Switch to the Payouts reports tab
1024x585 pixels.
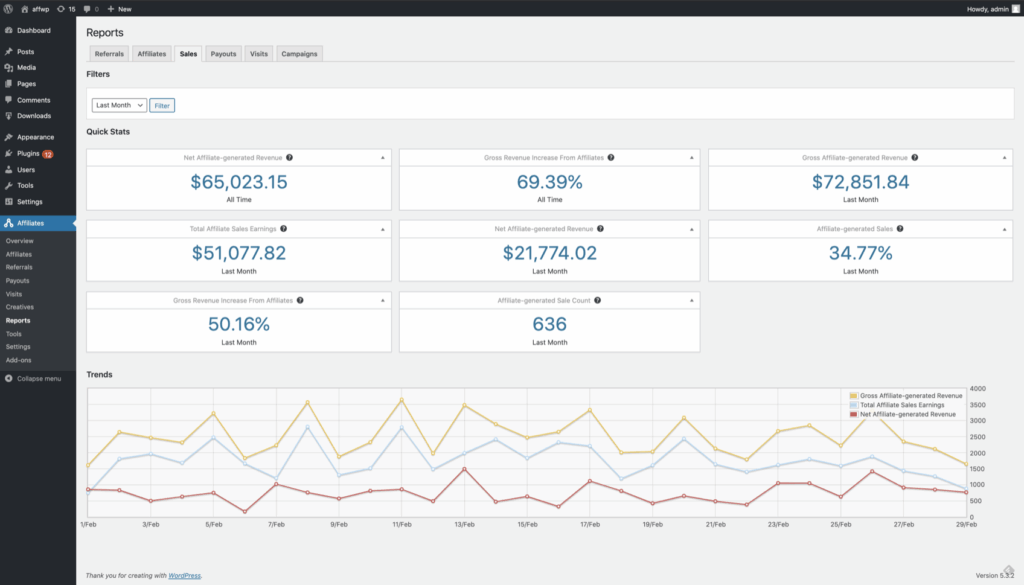coord(222,54)
